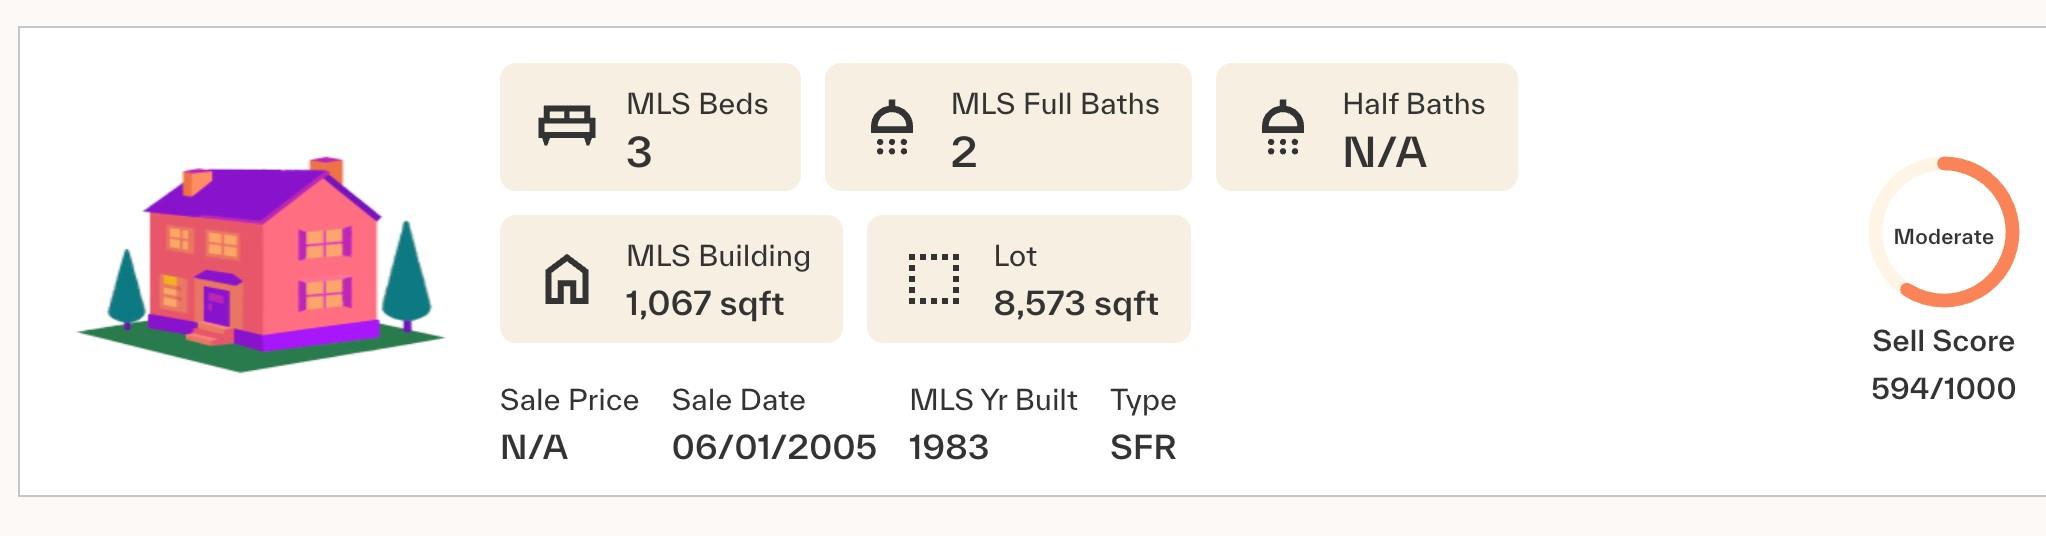Screen dimensions: 2046x536
Task: Click the 1,067 sqft building size
Action: click(705, 303)
